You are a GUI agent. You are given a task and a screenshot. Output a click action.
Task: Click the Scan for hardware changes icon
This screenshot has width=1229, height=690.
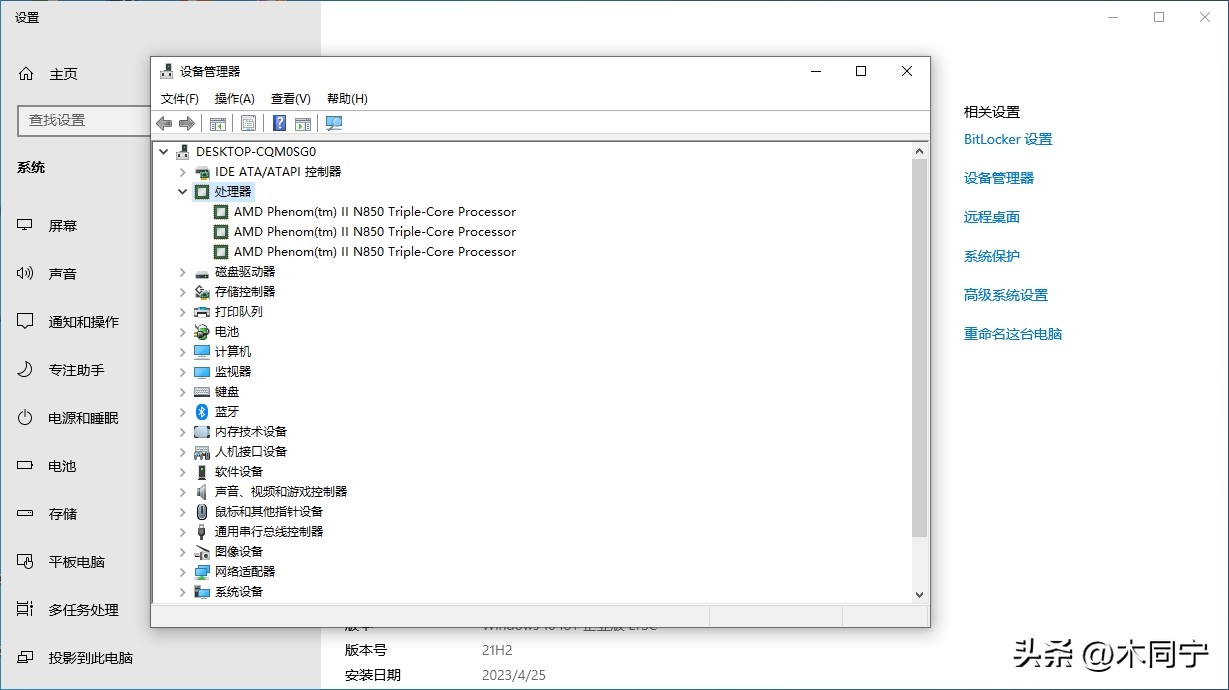(333, 122)
